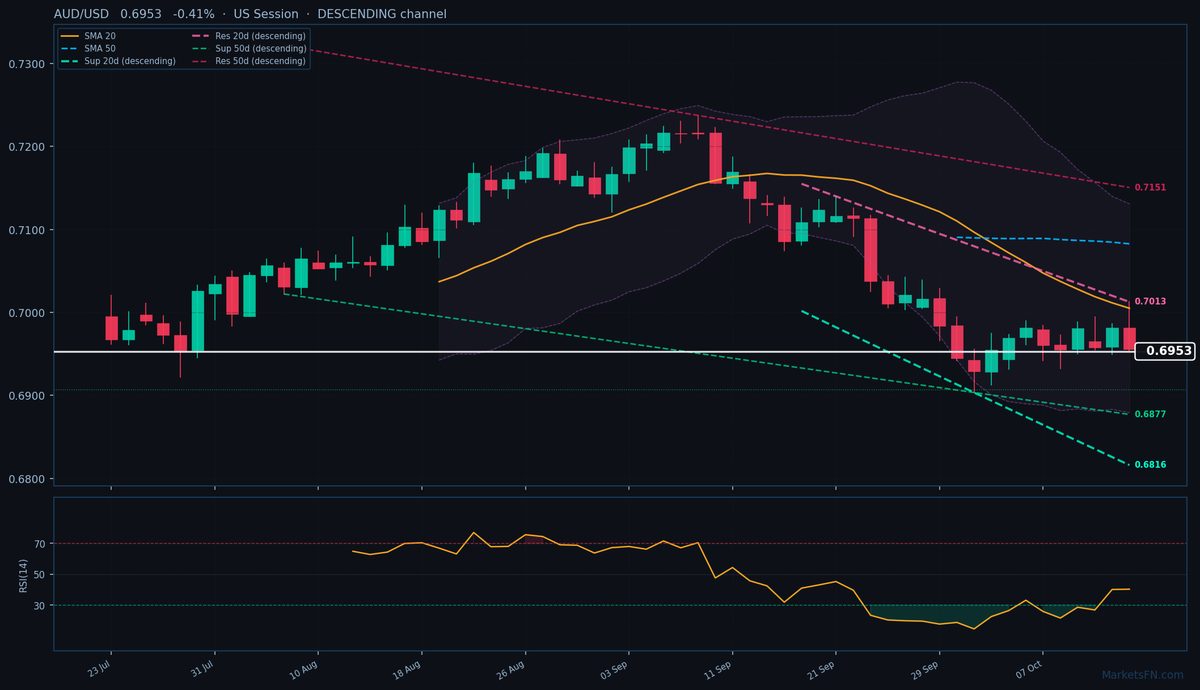Click the 07 Oct date label

1030,669
